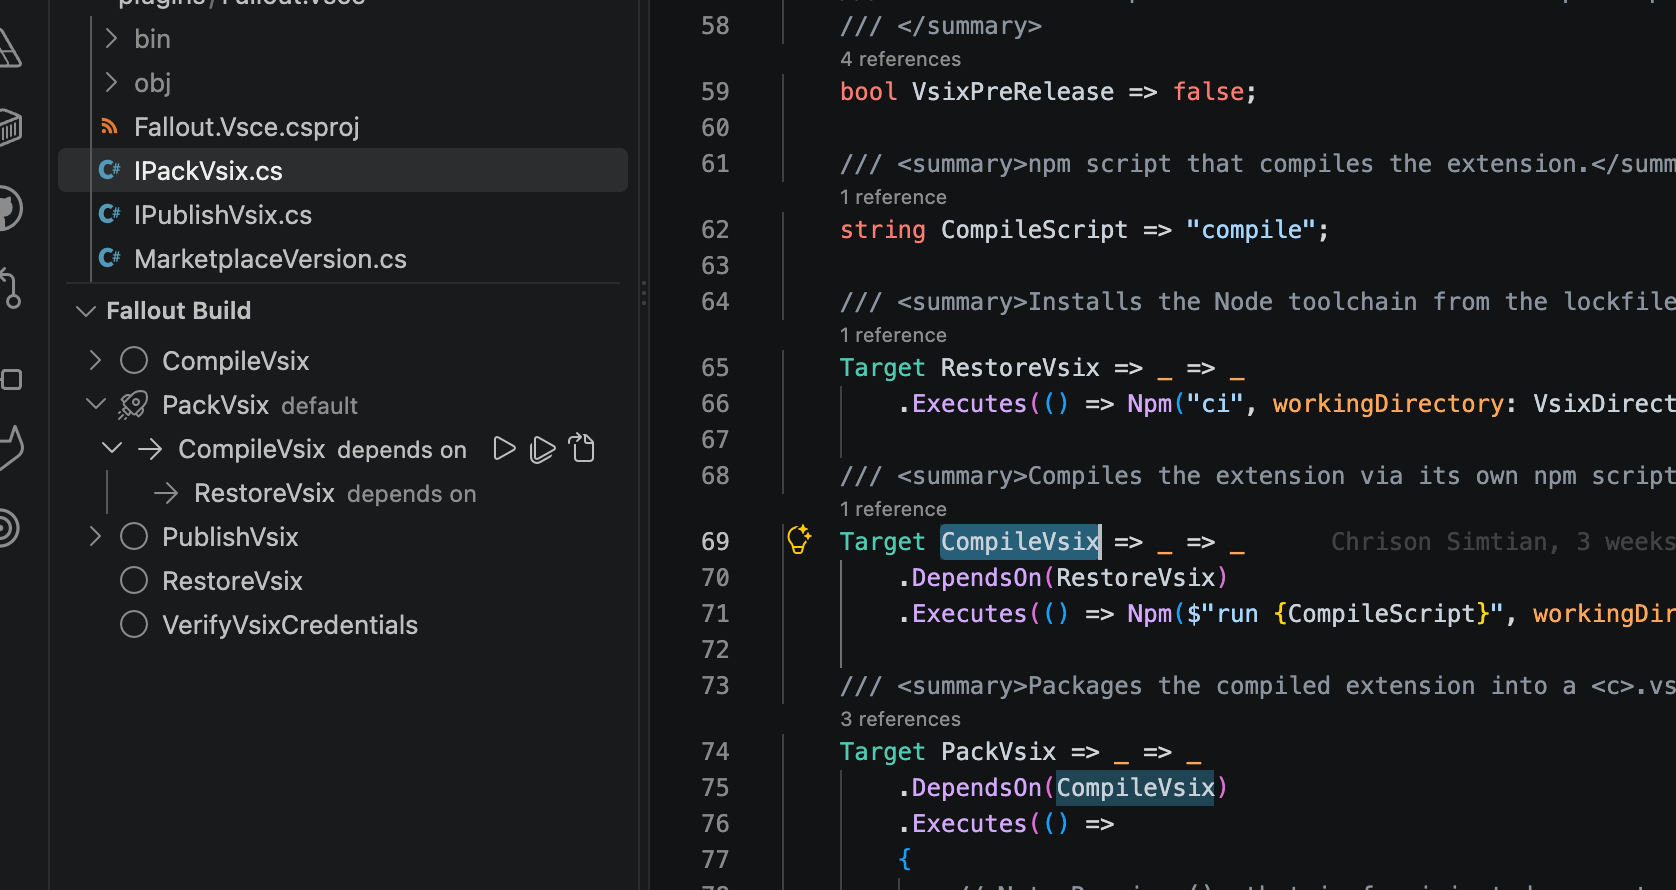Open the 4 references code lens above VsixPreRelease
The width and height of the screenshot is (1676, 890).
point(900,59)
